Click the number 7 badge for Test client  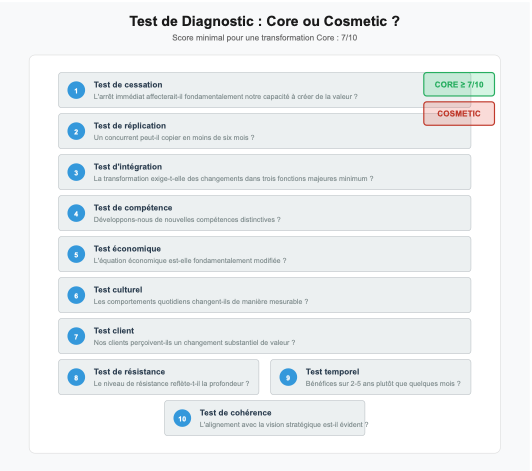click(x=76, y=336)
